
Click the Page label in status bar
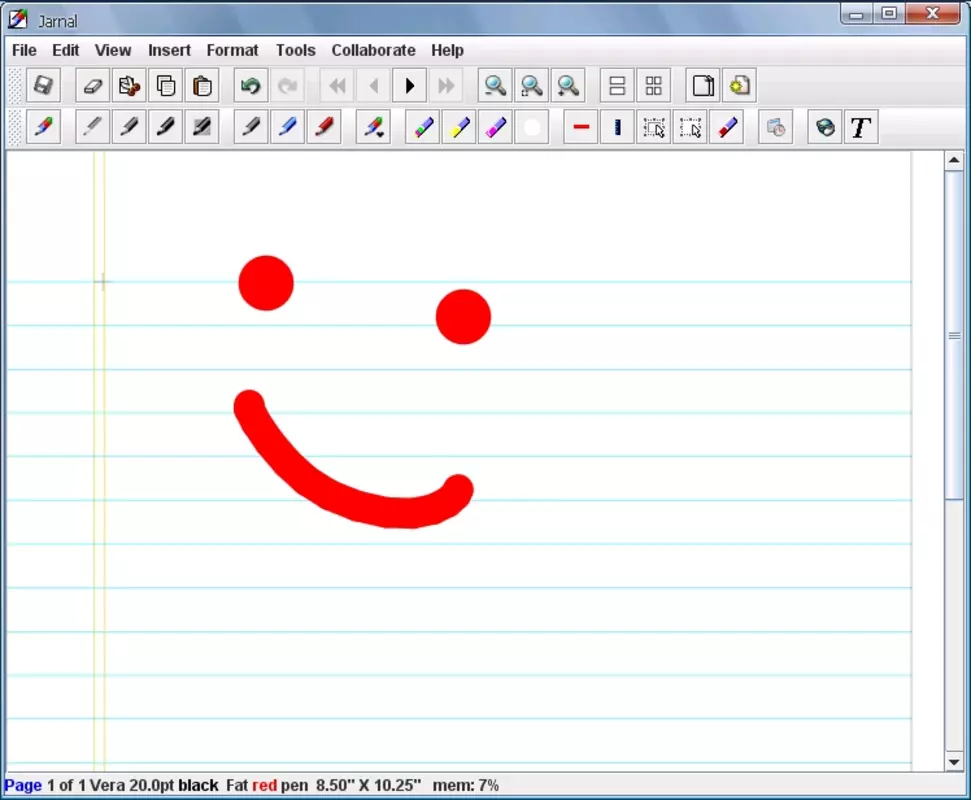tap(23, 785)
